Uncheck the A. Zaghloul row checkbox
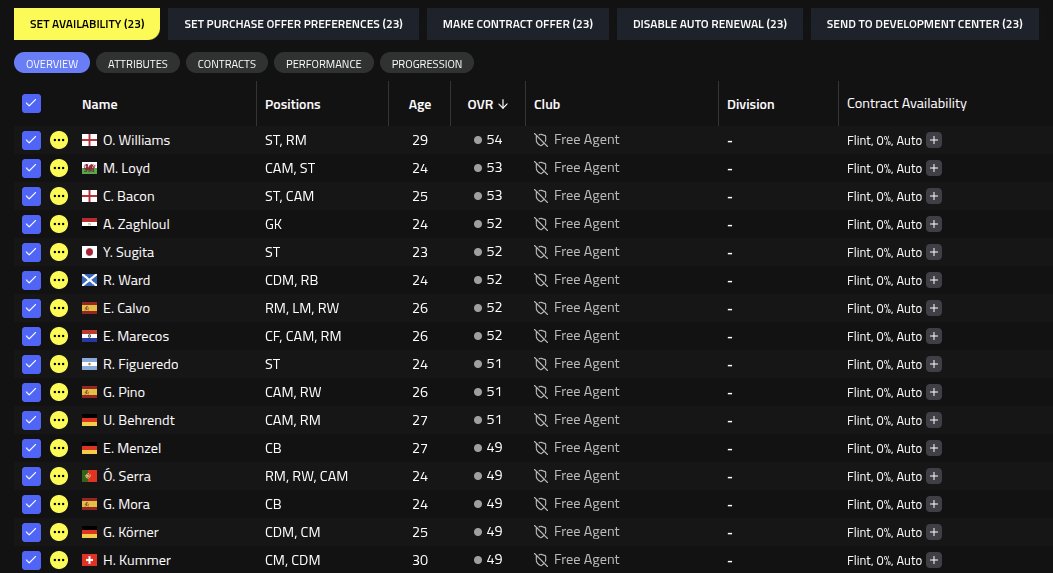The image size is (1053, 573). point(32,224)
